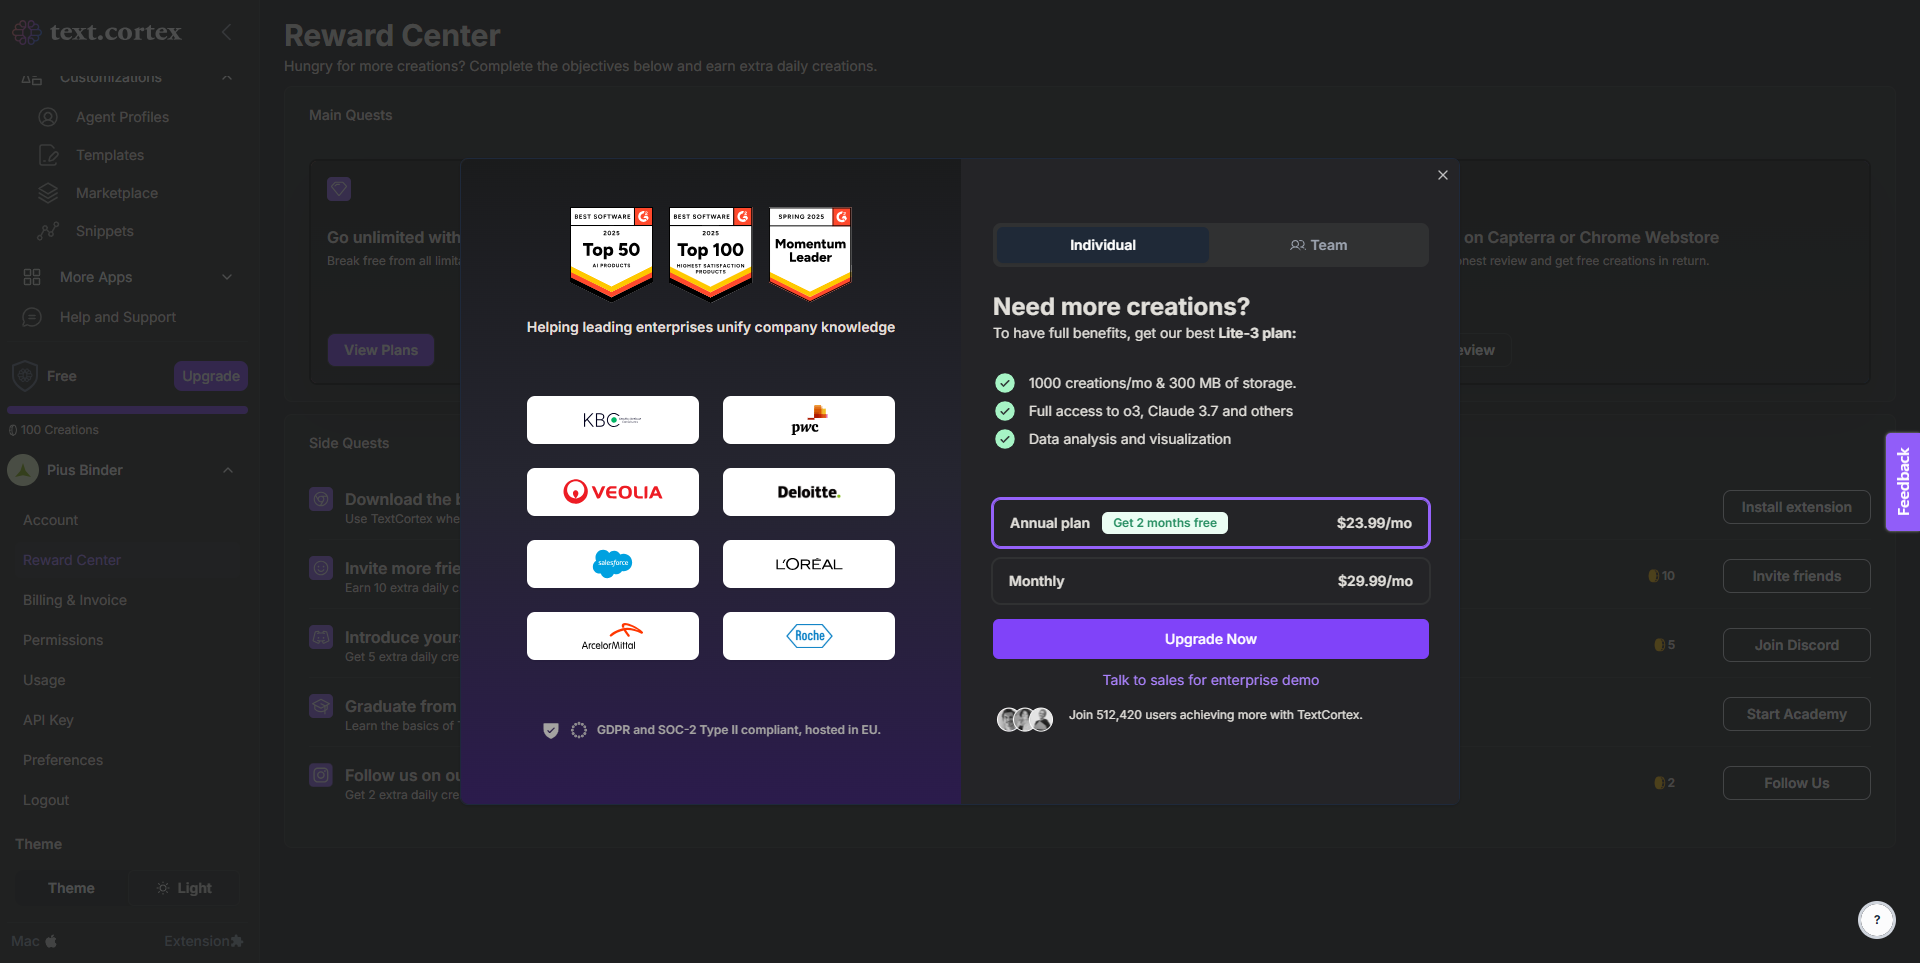Follow Talk to sales for enterprise demo

(1210, 680)
